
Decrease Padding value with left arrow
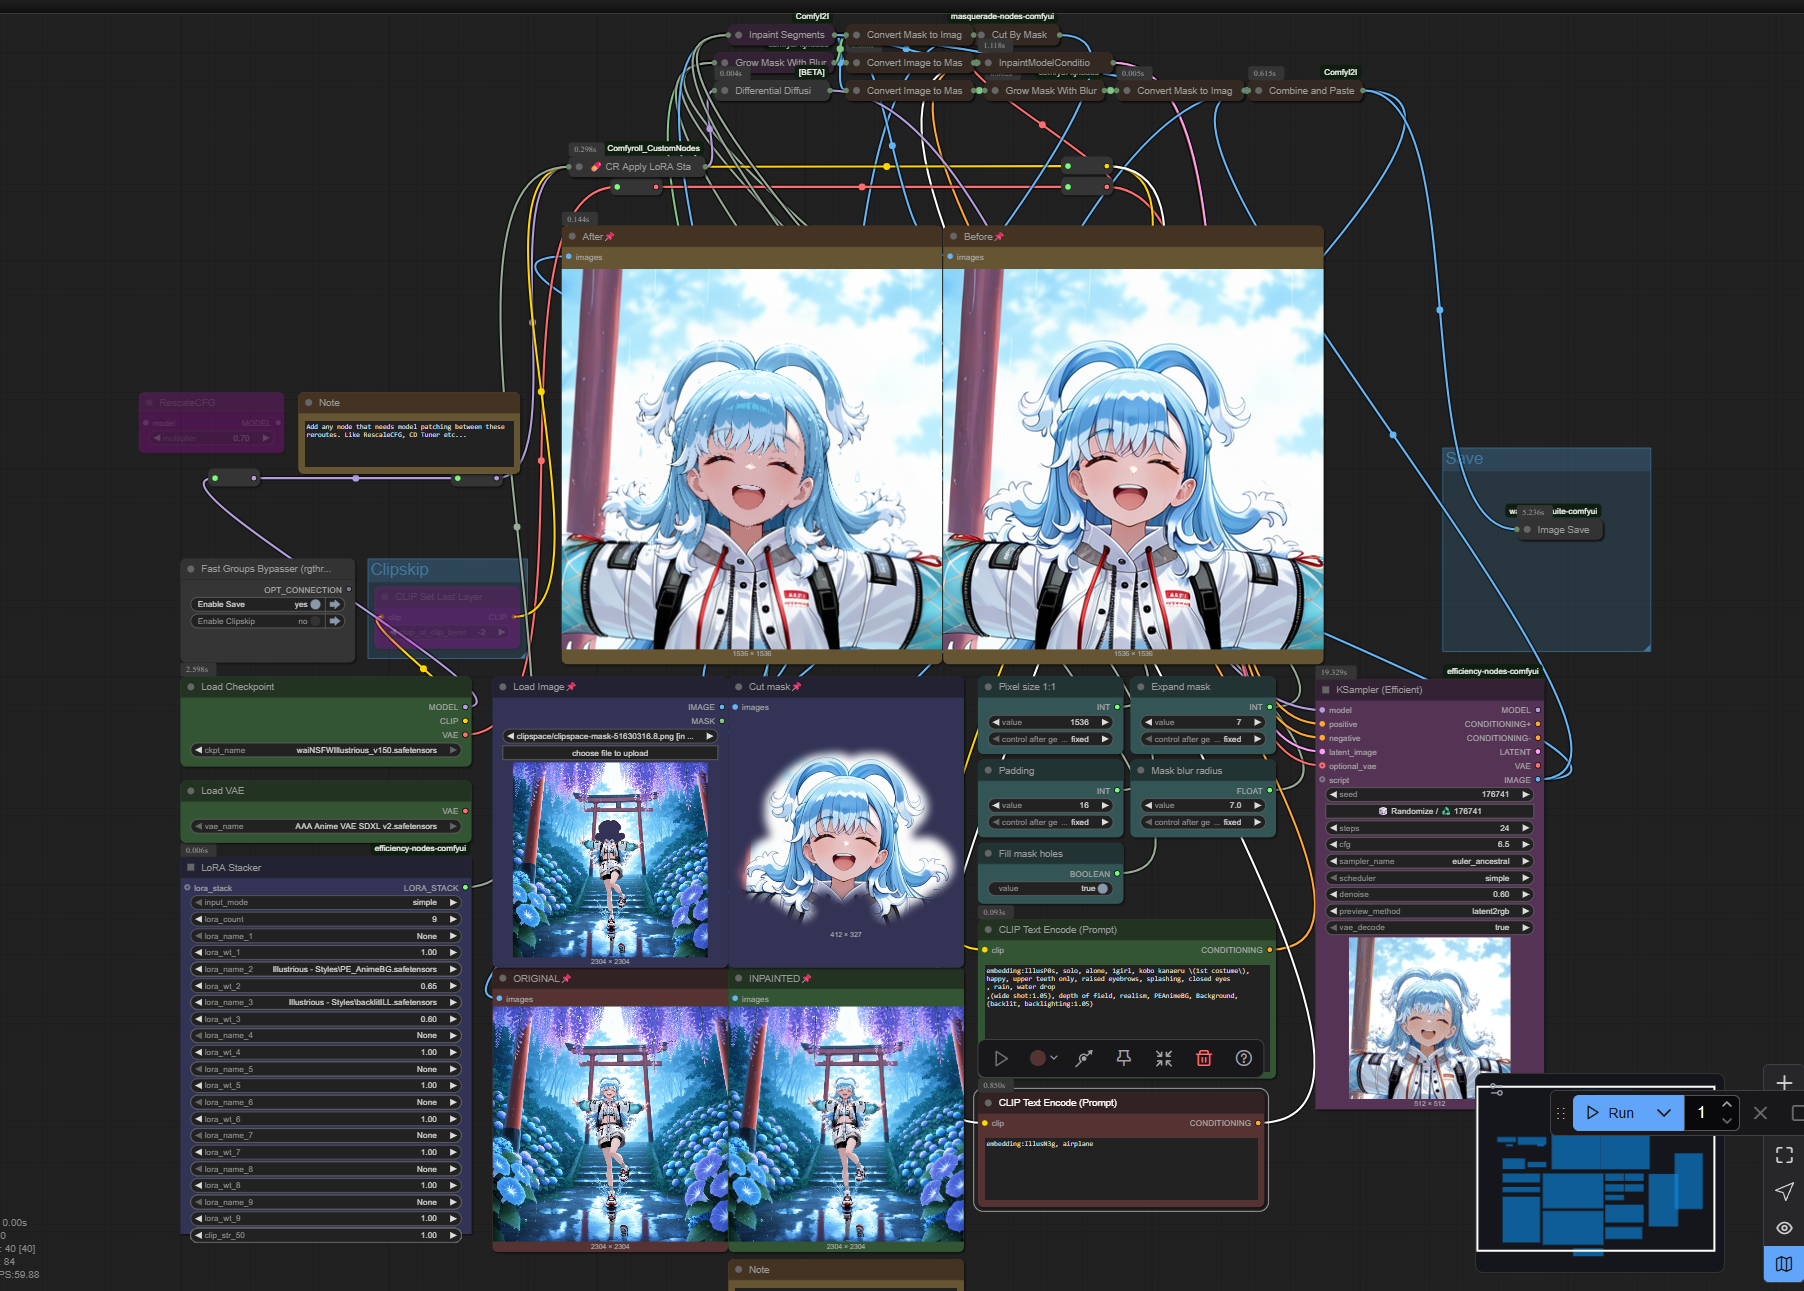995,805
